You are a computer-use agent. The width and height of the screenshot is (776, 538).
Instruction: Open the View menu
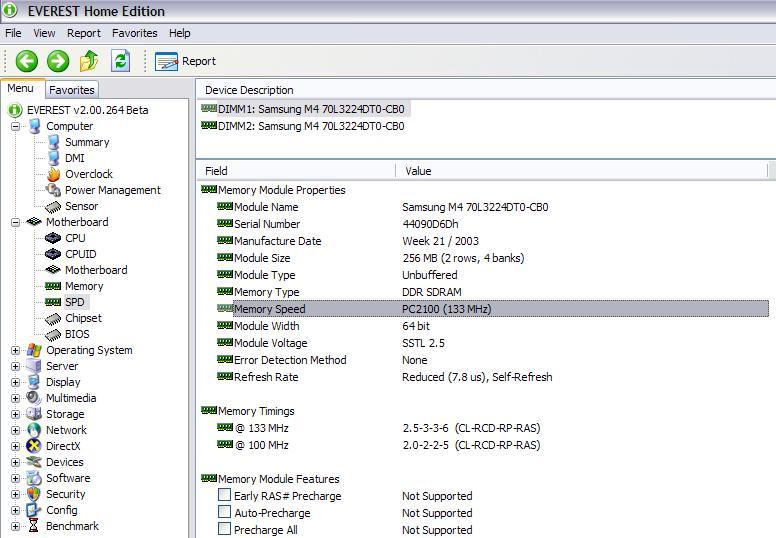point(44,33)
